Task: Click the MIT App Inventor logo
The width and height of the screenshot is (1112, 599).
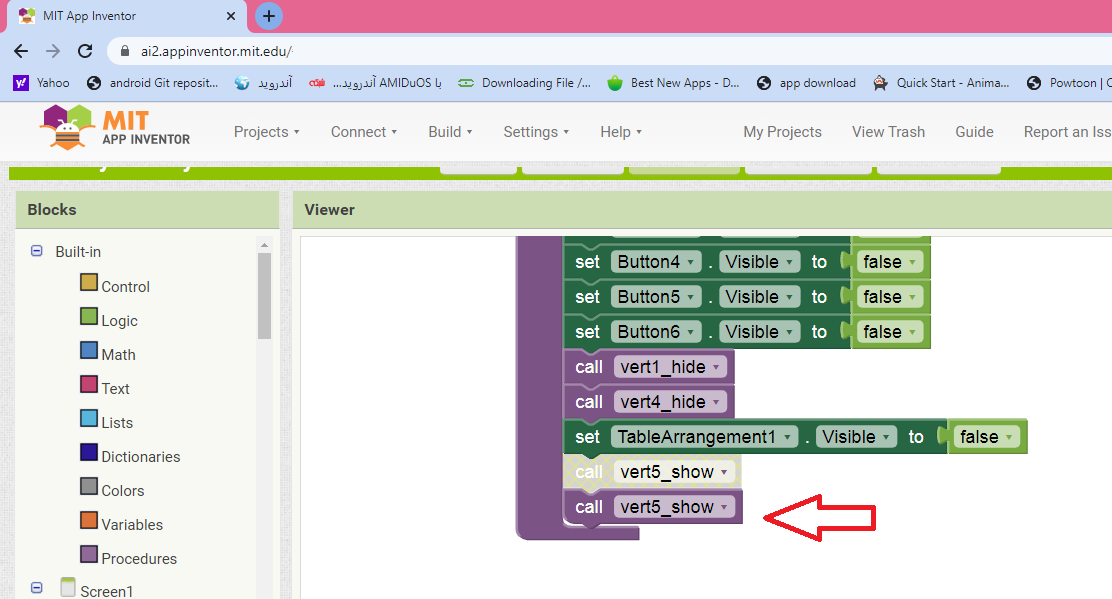Action: coord(115,129)
